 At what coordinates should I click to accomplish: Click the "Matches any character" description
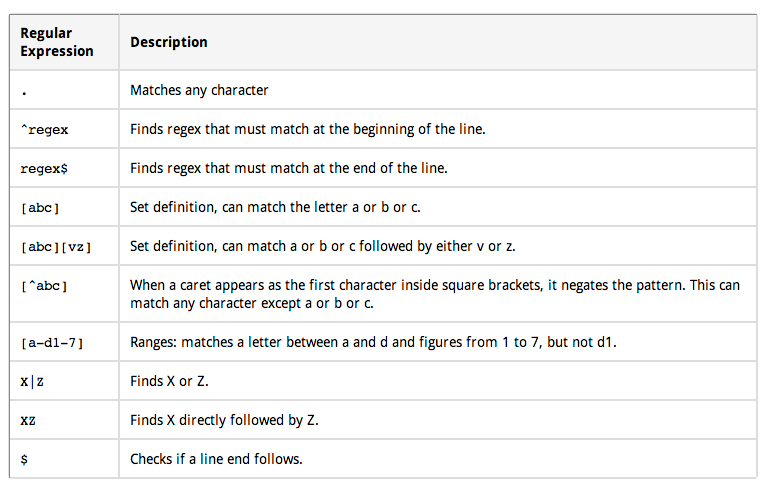199,90
